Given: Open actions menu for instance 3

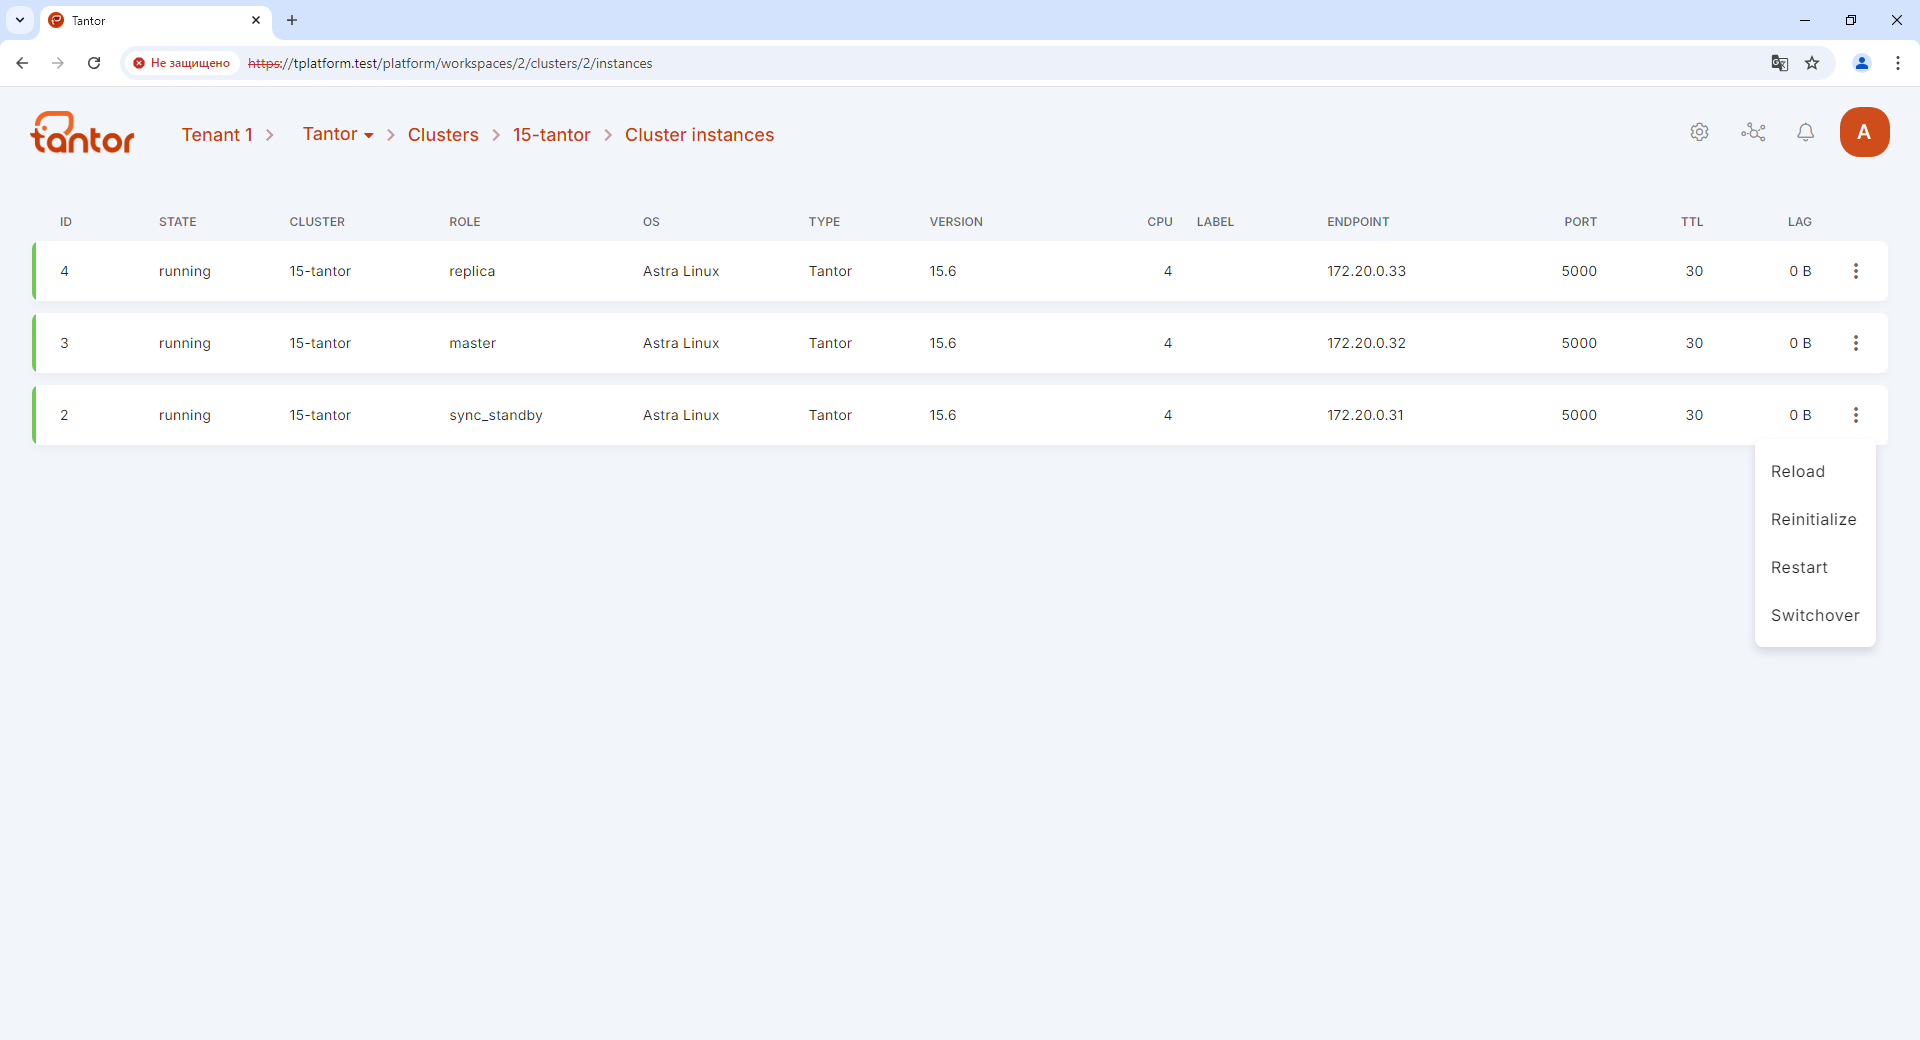Looking at the screenshot, I should [x=1855, y=343].
